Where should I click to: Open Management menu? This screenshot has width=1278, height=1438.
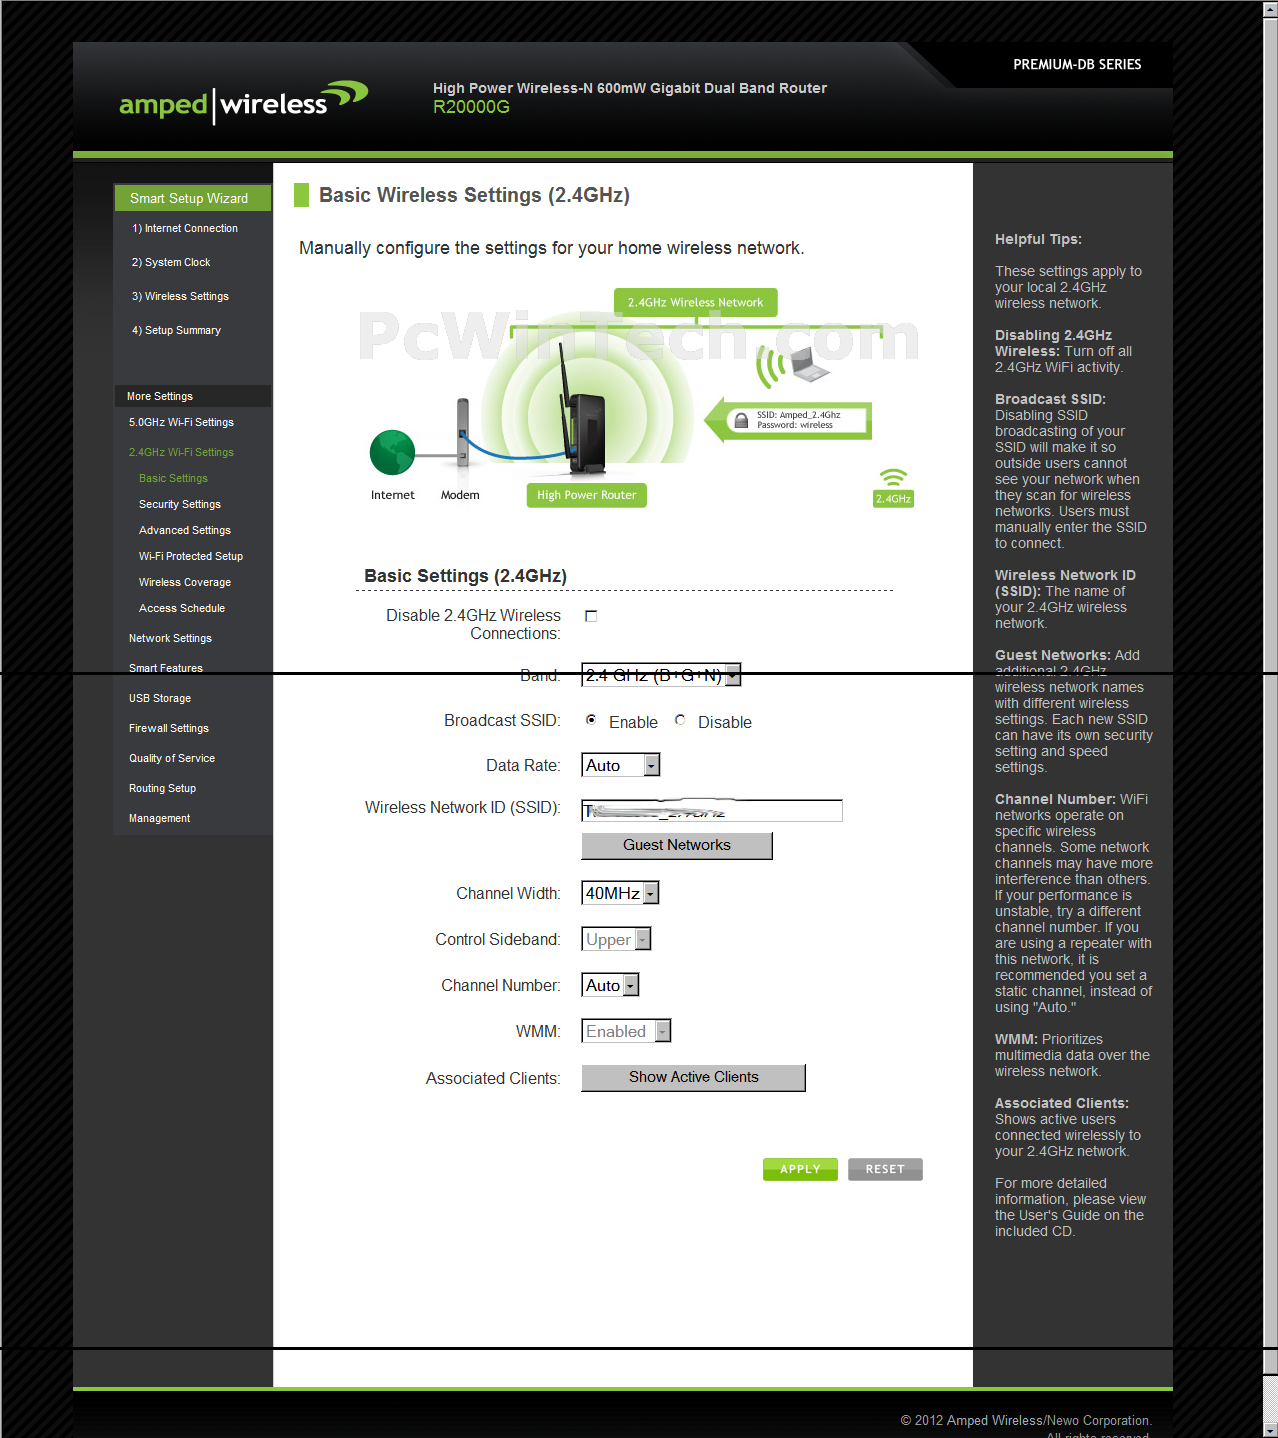(159, 818)
